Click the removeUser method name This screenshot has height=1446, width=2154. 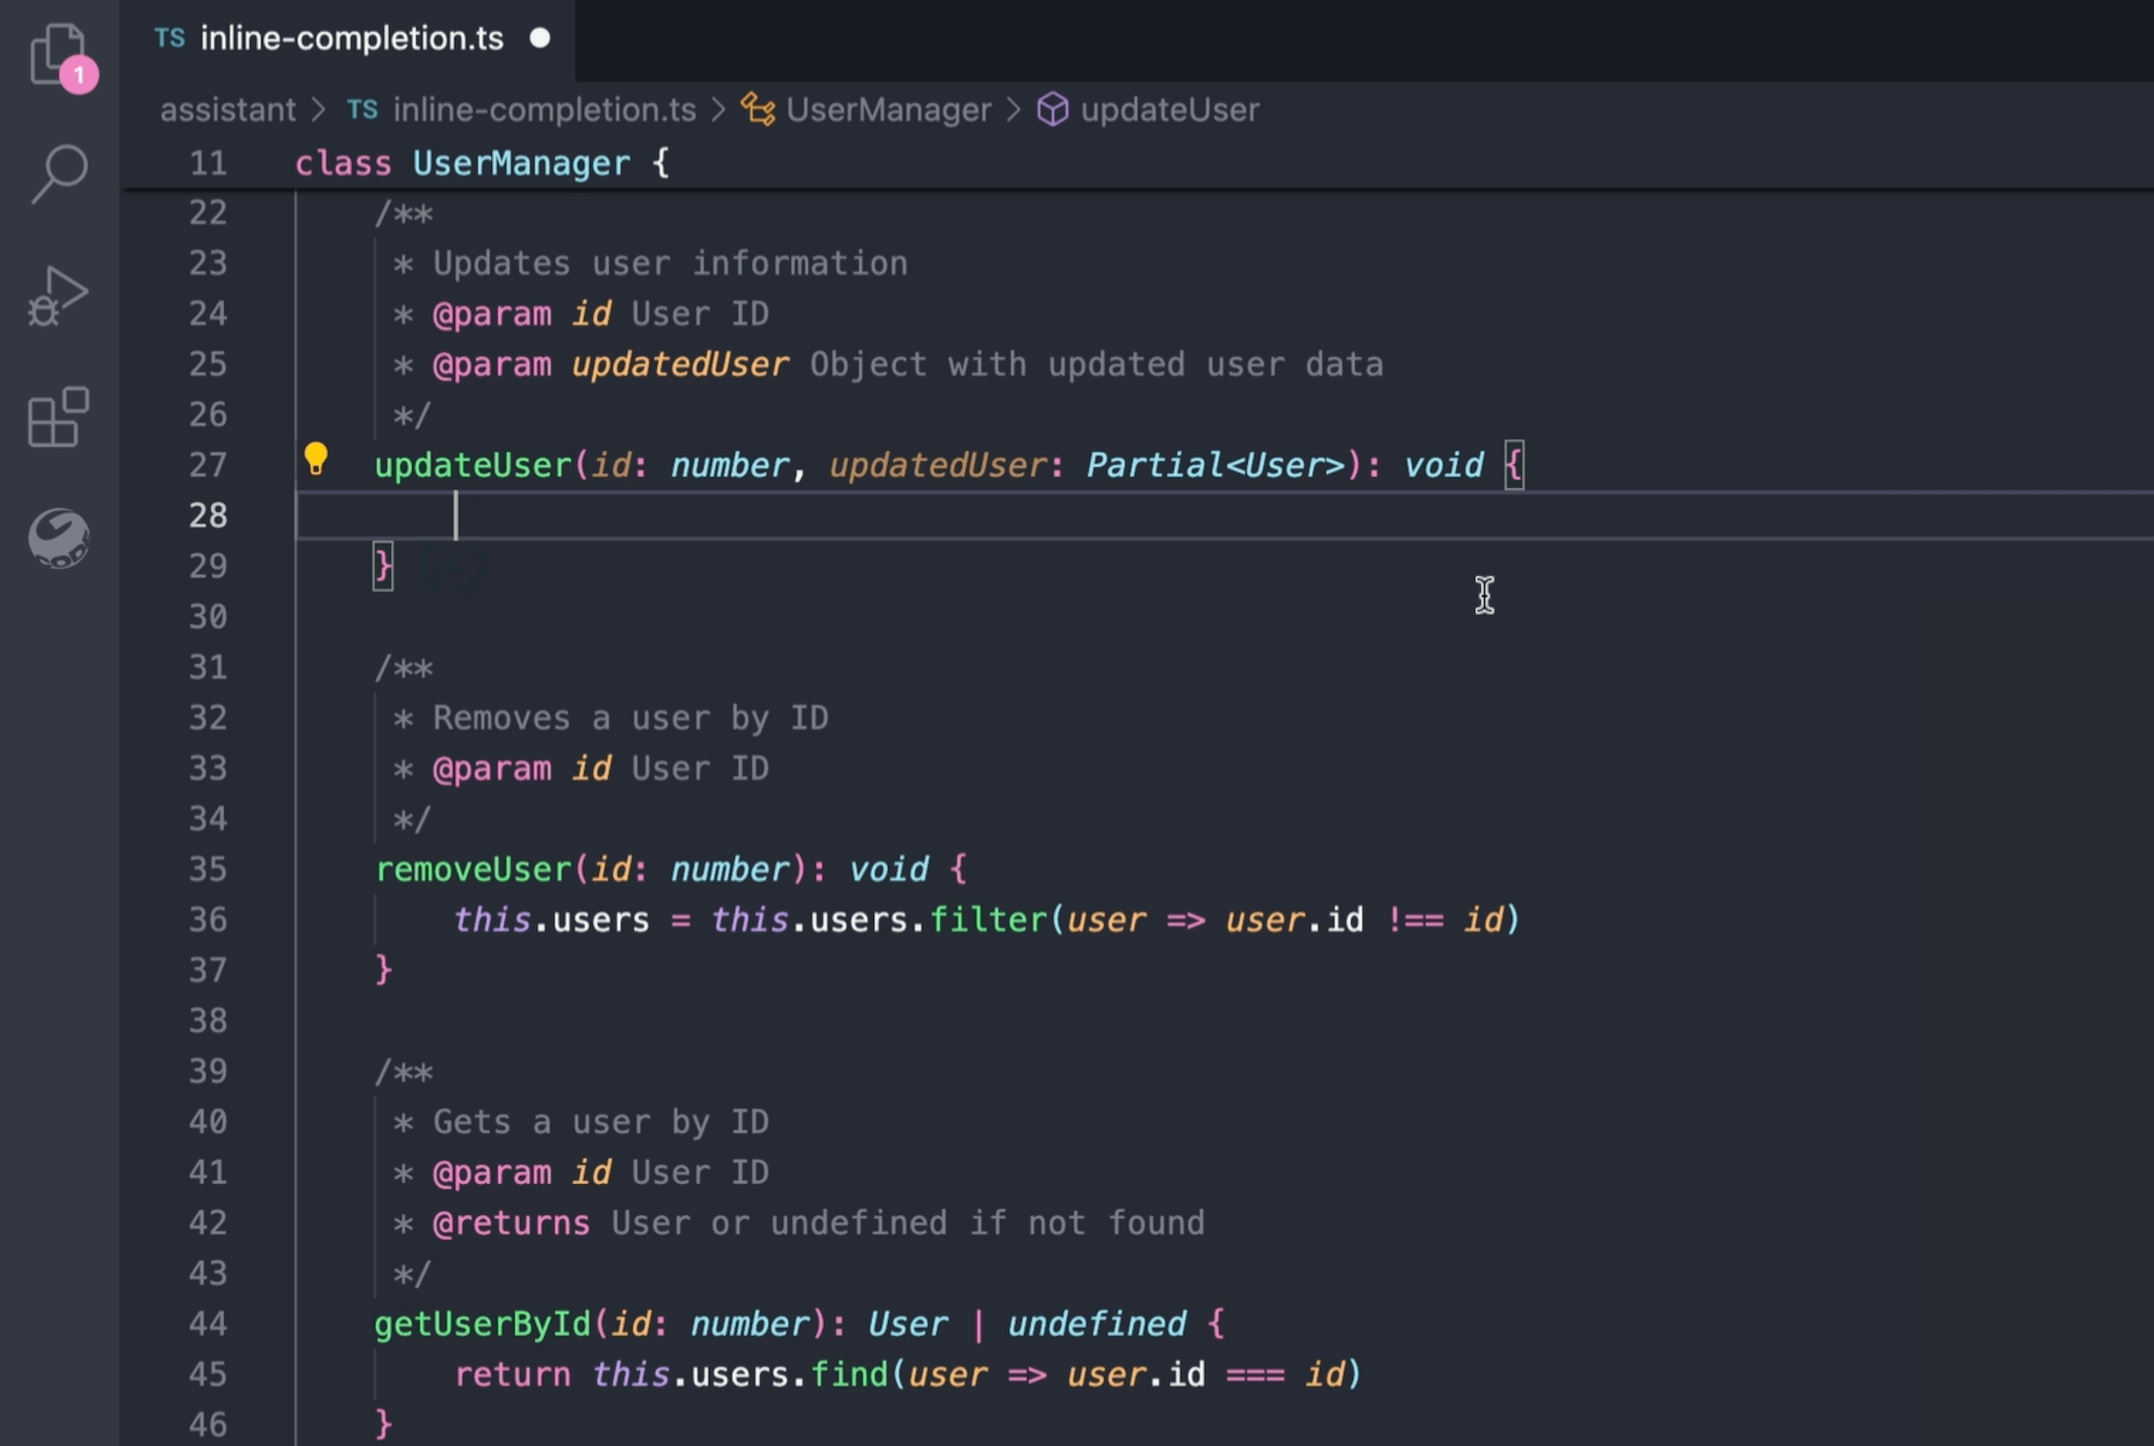pyautogui.click(x=472, y=868)
